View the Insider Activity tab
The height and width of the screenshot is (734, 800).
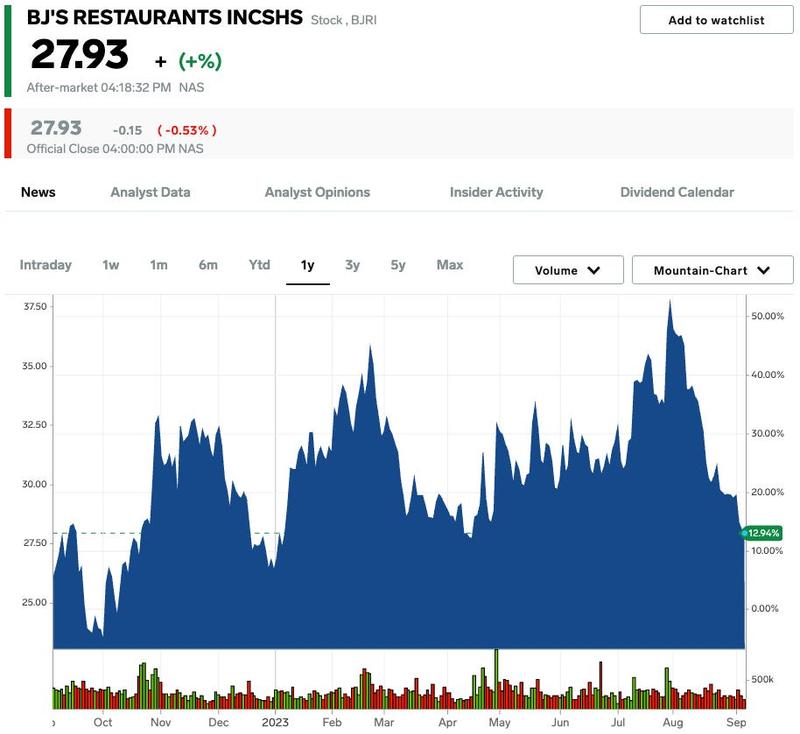click(x=496, y=192)
